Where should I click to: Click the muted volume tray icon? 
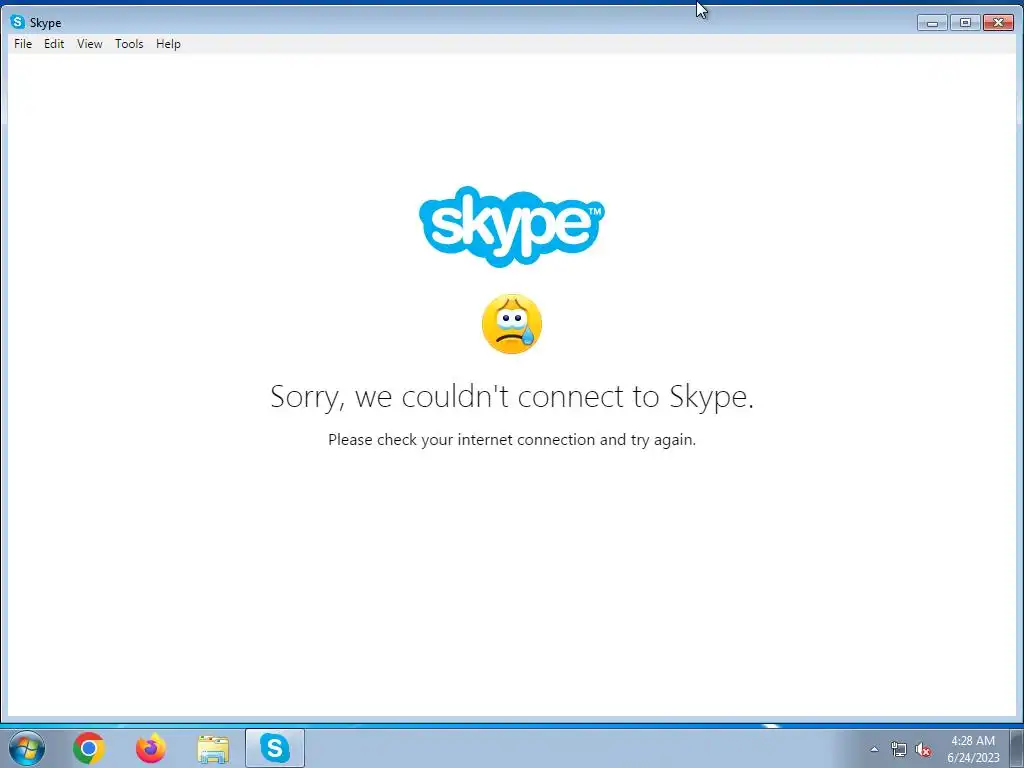pyautogui.click(x=923, y=749)
